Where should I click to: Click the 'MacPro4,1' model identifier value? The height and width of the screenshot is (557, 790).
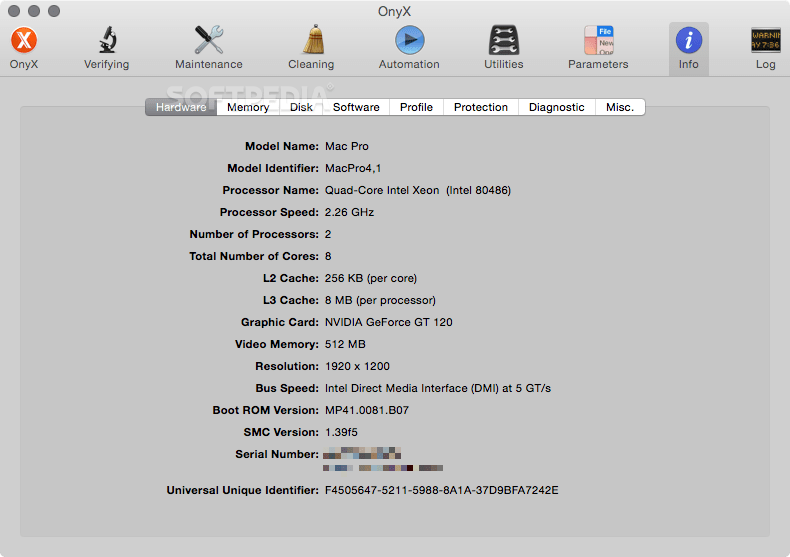tap(353, 168)
